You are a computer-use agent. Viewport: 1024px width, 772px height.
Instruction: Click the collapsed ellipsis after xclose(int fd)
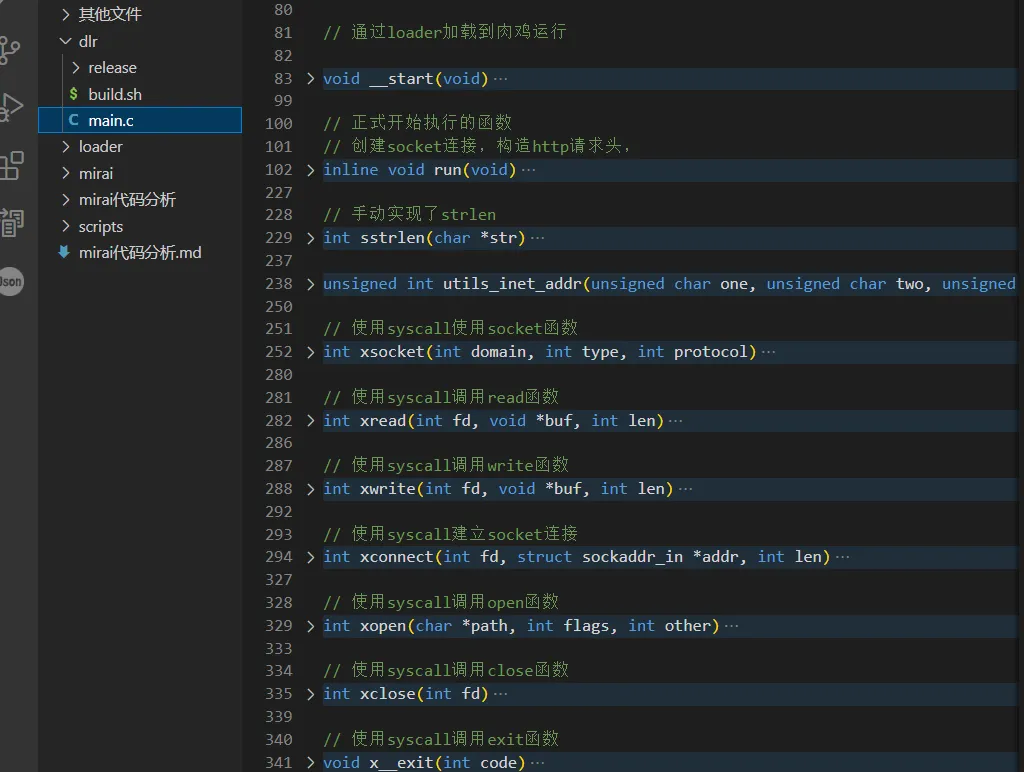pyautogui.click(x=501, y=694)
